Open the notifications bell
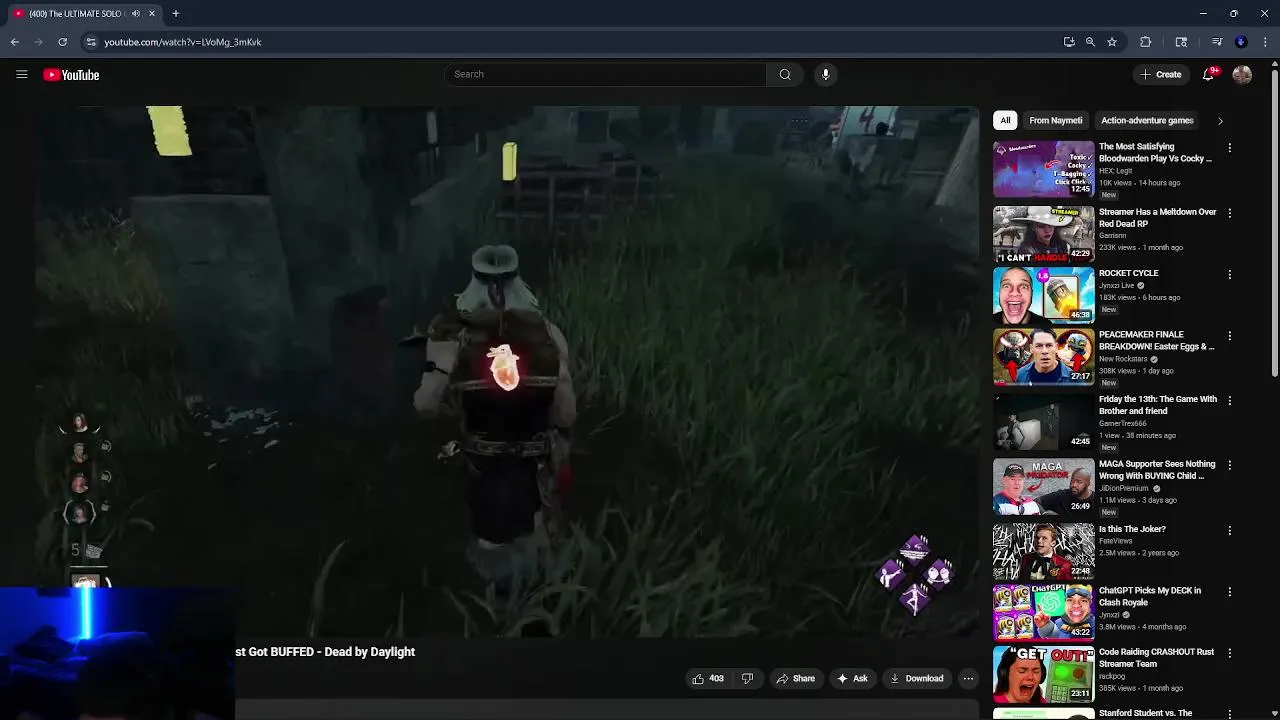The image size is (1280, 720). point(1208,74)
